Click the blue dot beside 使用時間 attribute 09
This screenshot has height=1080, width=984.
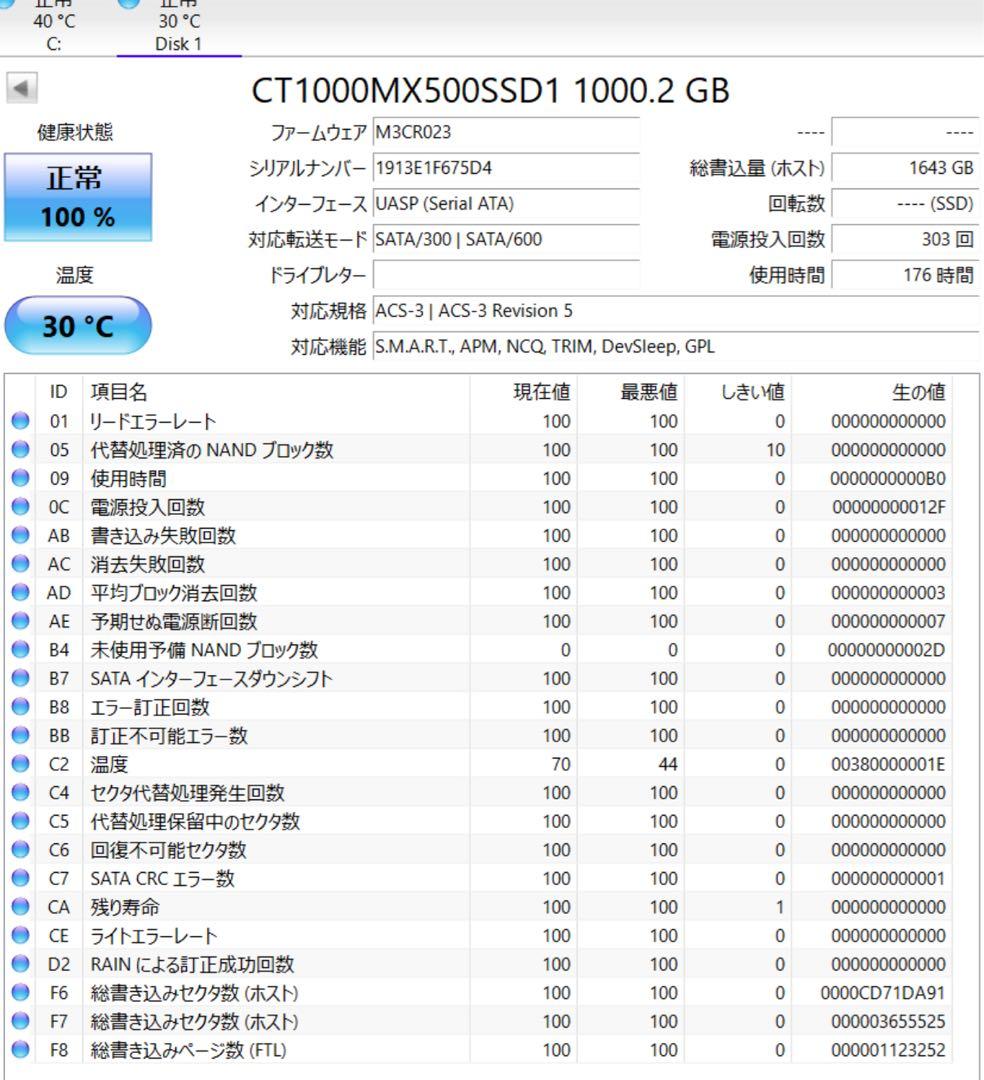coord(22,478)
